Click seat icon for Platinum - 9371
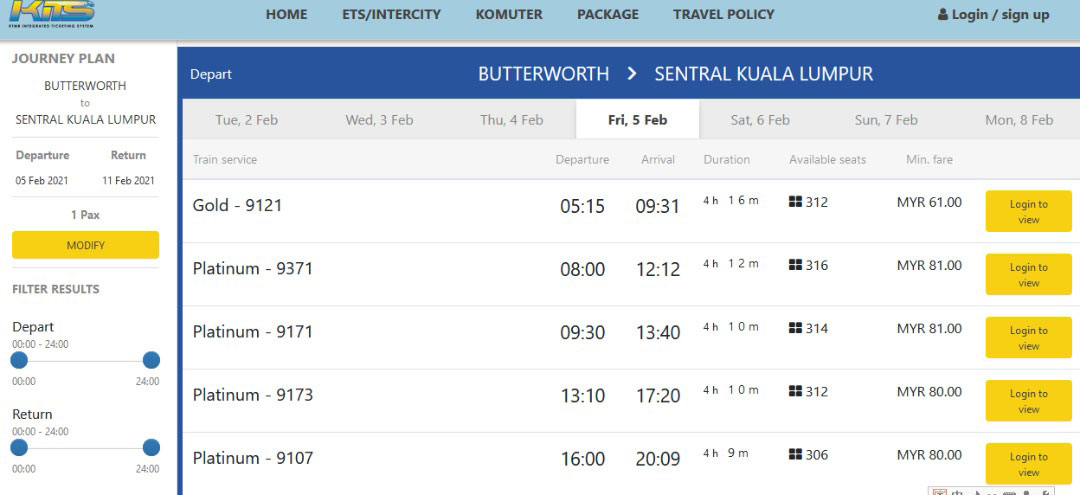Screen dimensions: 1080x495 [x=796, y=265]
